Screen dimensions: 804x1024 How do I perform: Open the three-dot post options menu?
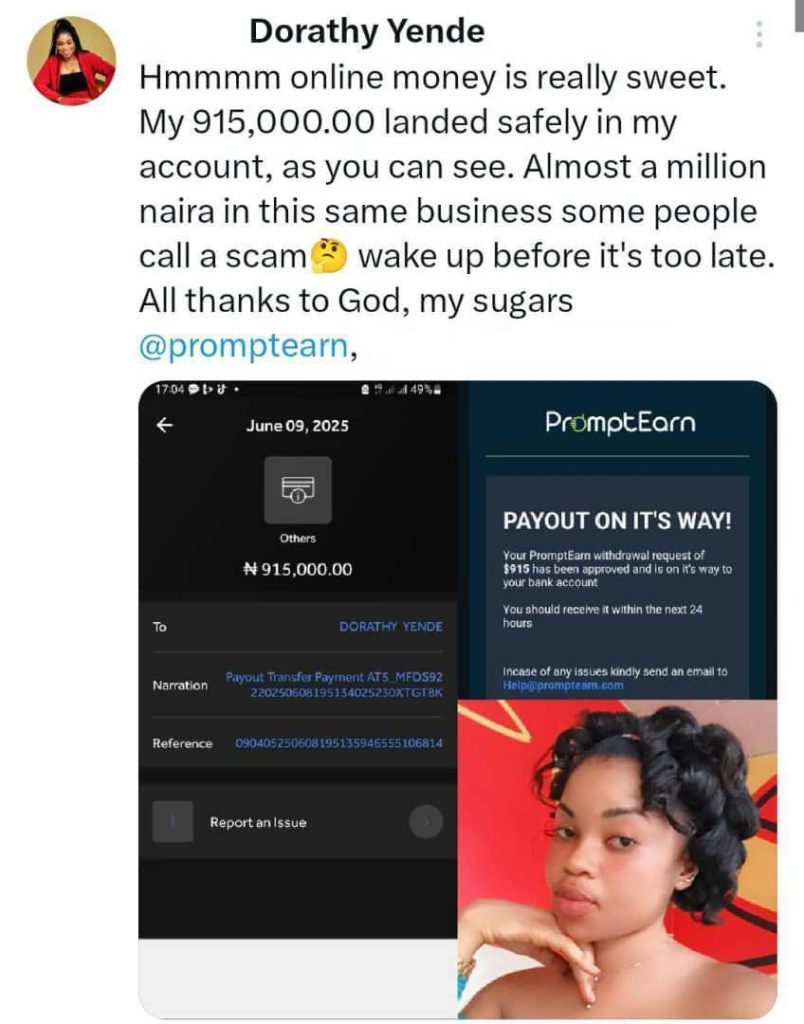tap(758, 33)
